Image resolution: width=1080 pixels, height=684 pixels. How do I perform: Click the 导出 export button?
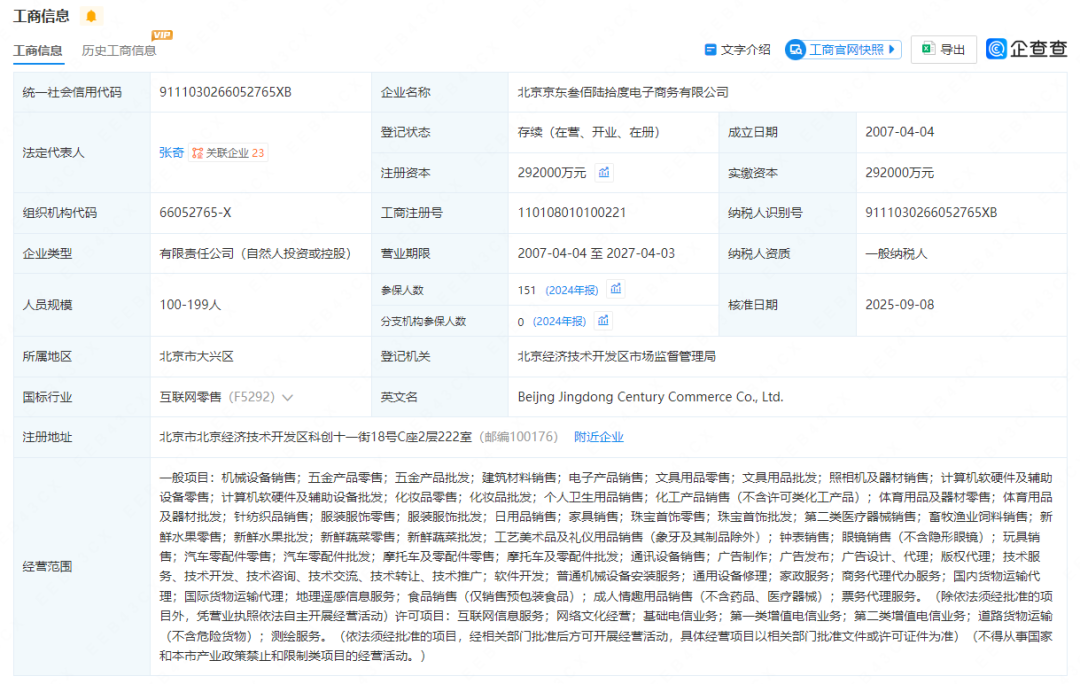pos(944,50)
